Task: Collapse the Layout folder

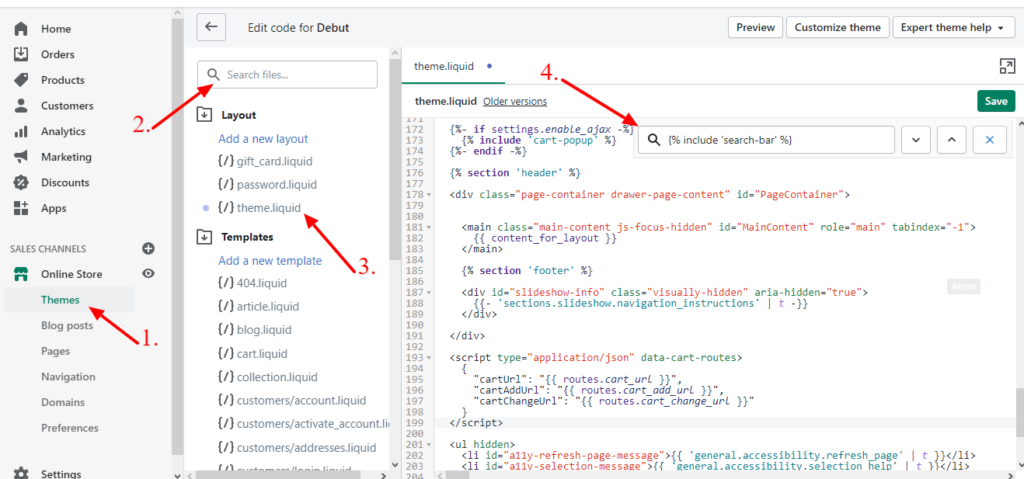Action: pyautogui.click(x=204, y=115)
